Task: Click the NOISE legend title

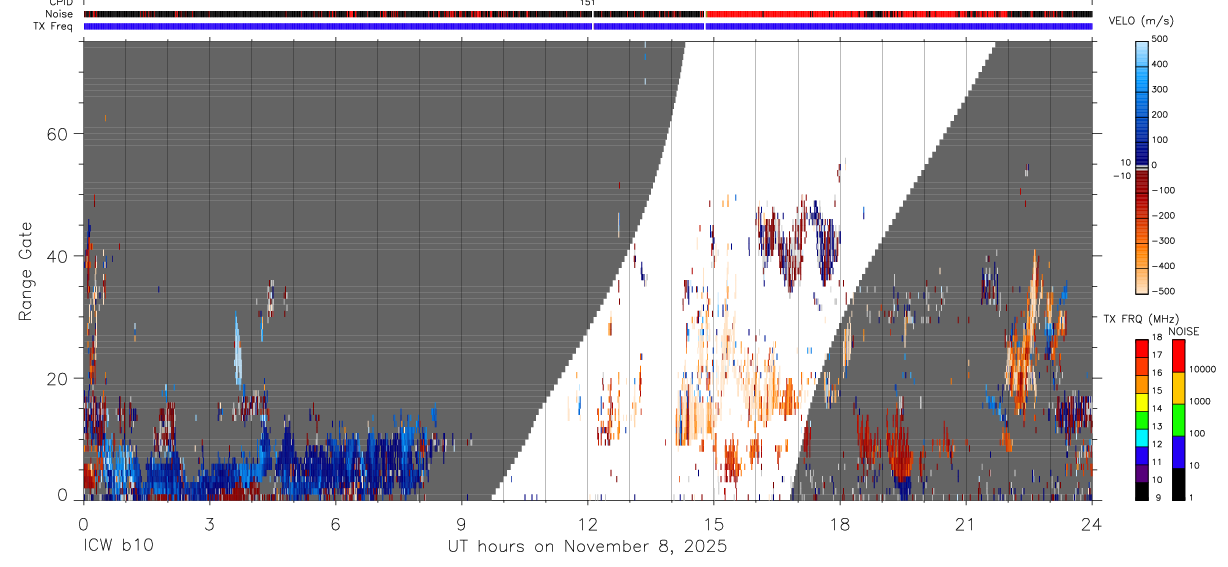Action: [1184, 331]
